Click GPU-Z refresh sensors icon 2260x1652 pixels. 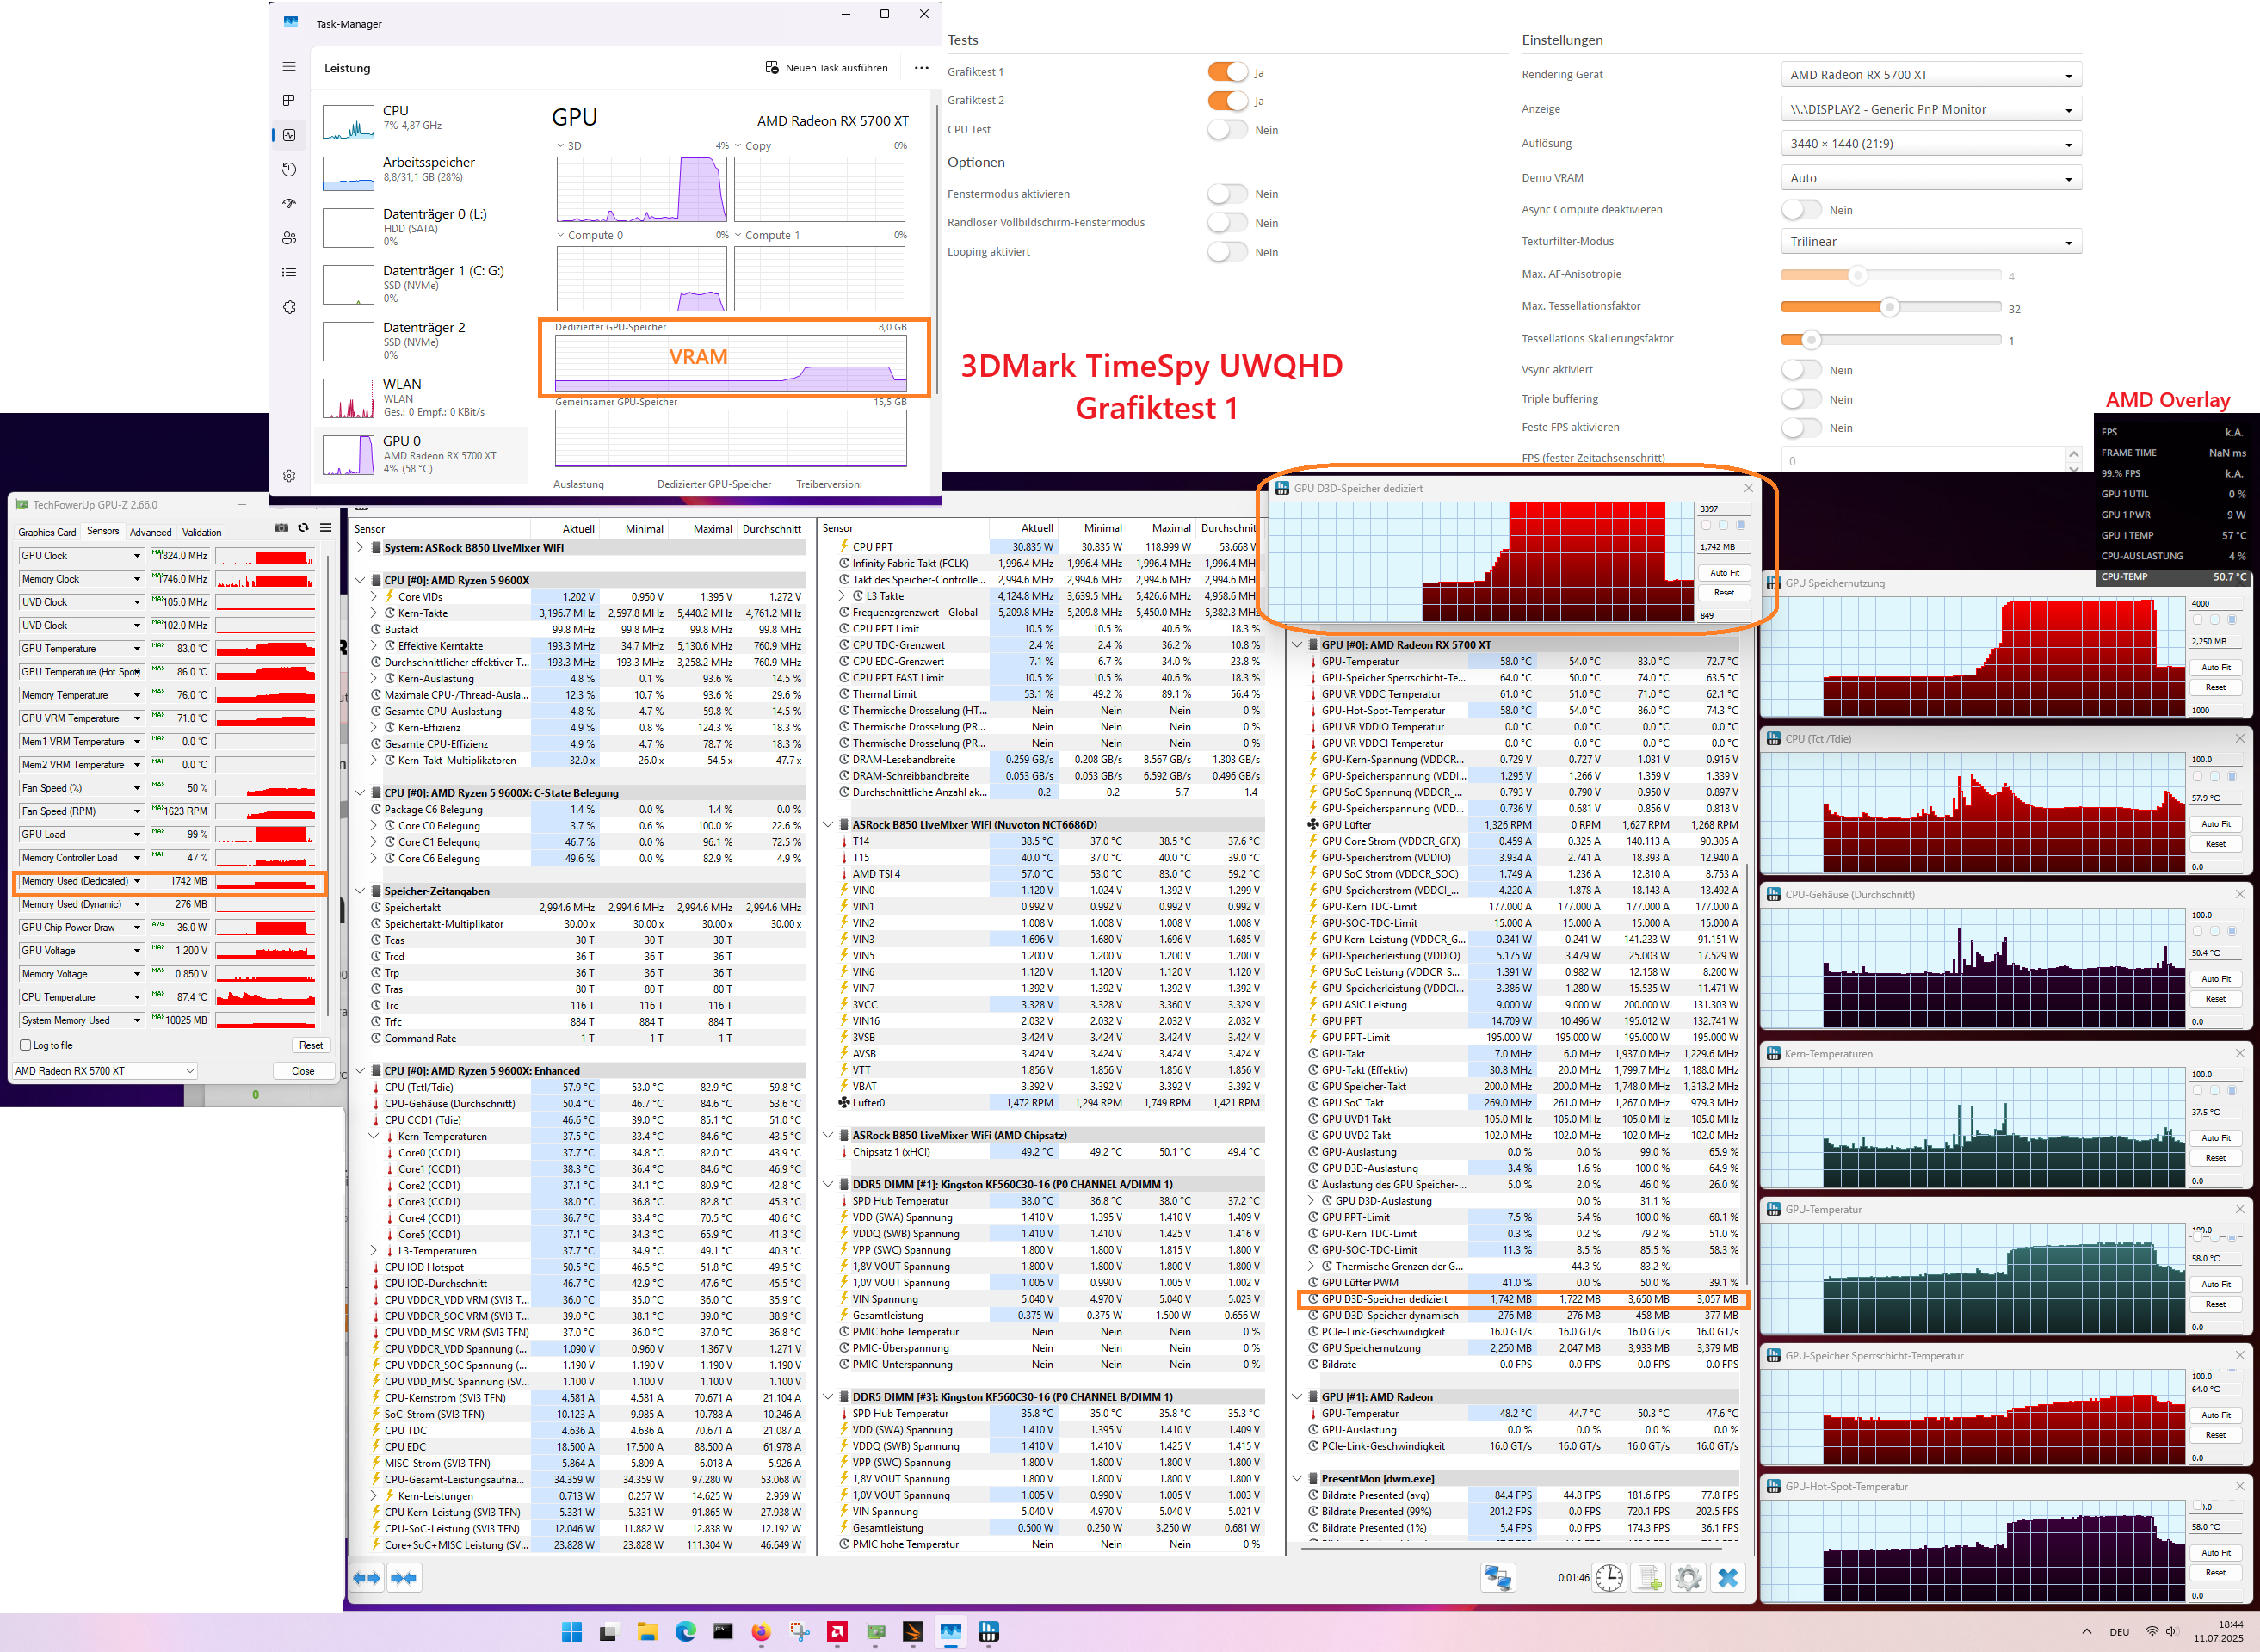303,528
